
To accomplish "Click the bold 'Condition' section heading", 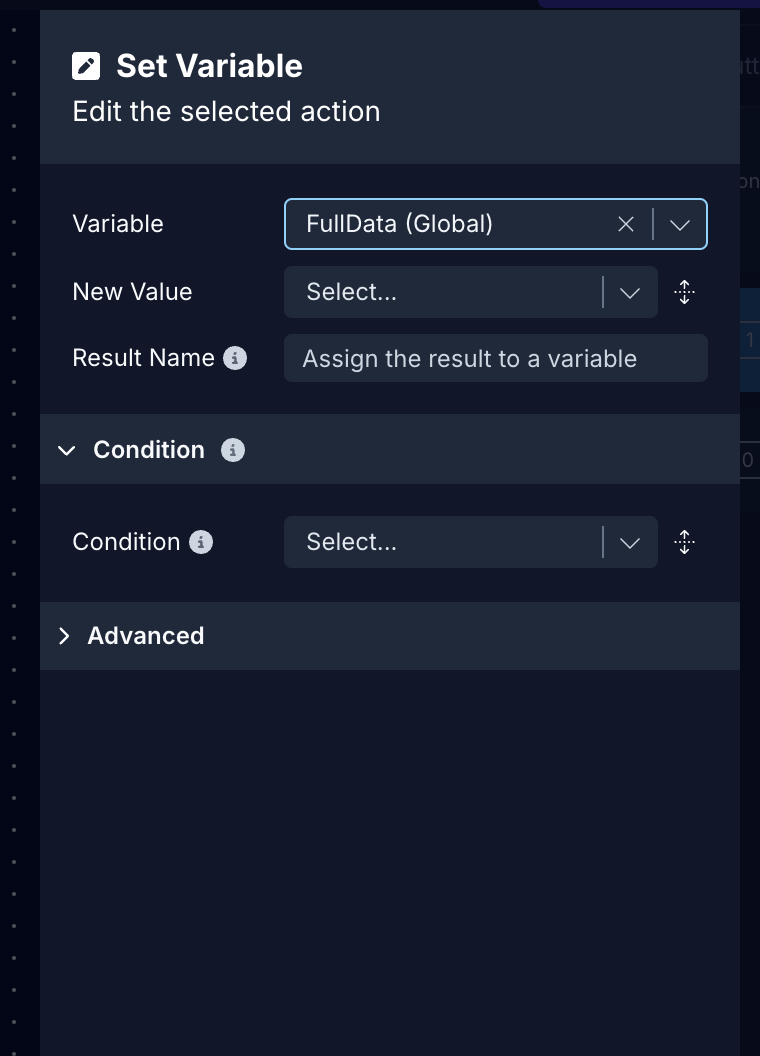I will [149, 450].
